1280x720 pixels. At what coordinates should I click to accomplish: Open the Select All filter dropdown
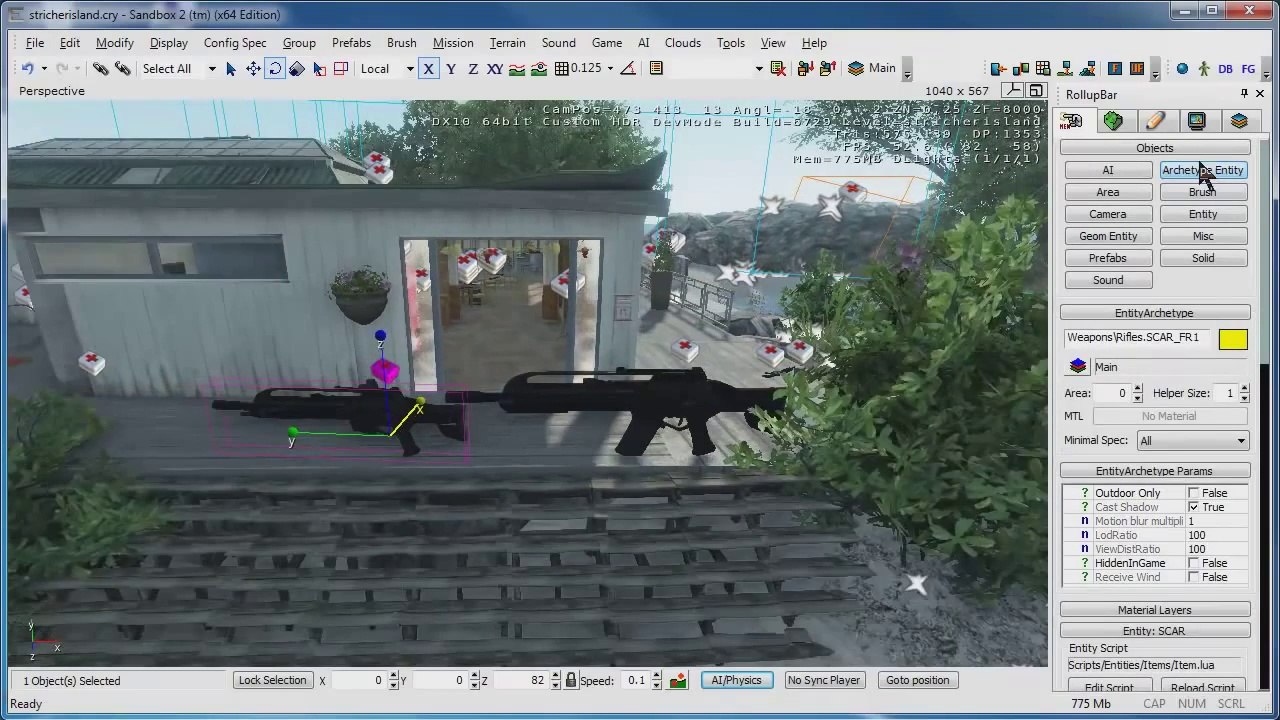point(211,69)
